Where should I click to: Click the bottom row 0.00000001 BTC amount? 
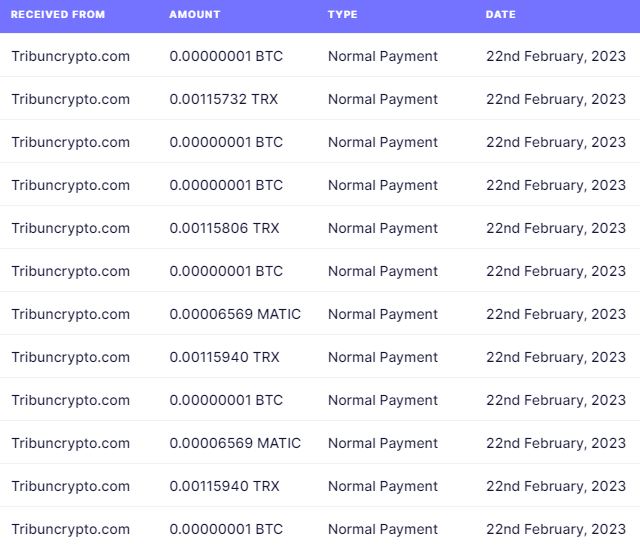point(226,529)
